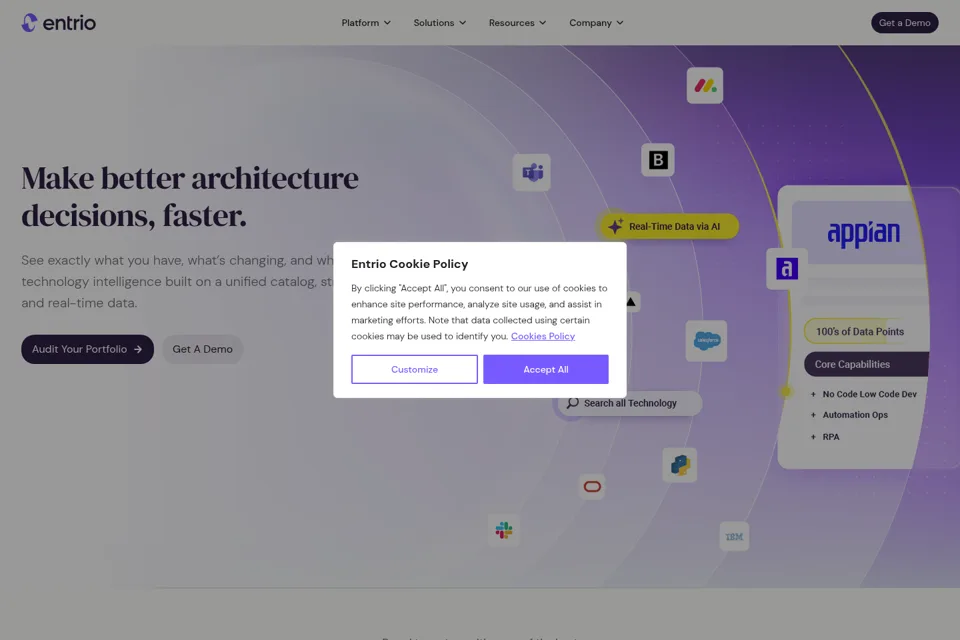Viewport: 960px width, 640px height.
Task: Expand the Resources menu chevron
Action: 542,23
